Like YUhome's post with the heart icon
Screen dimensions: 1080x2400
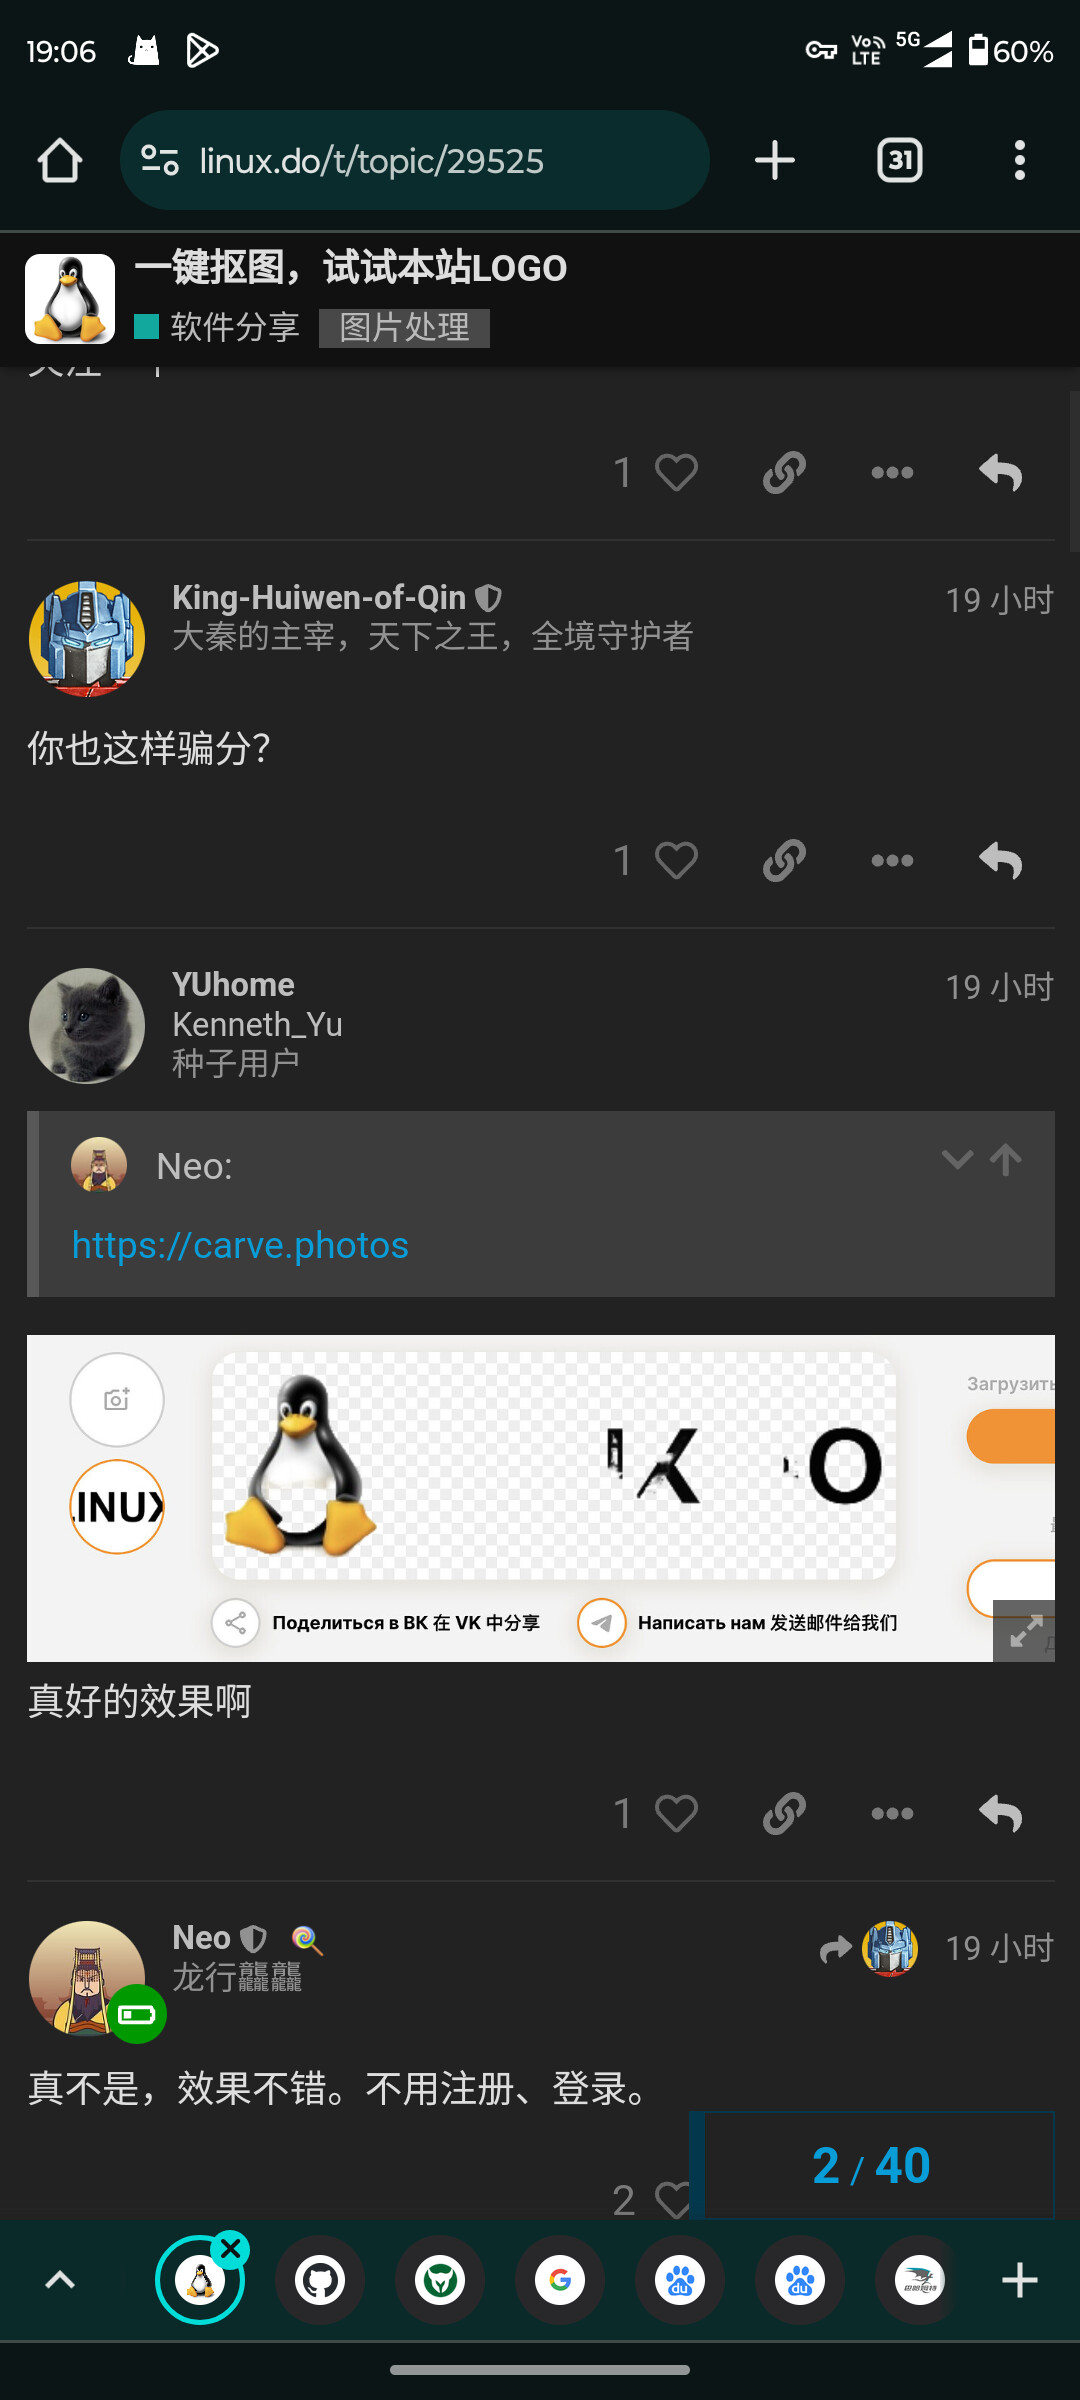coord(676,1814)
